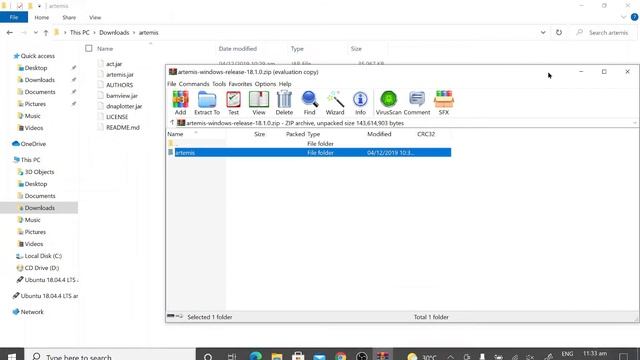Viewport: 640px width, 360px height.
Task: Click the Explorer up-directory arrow
Action: 46,33
